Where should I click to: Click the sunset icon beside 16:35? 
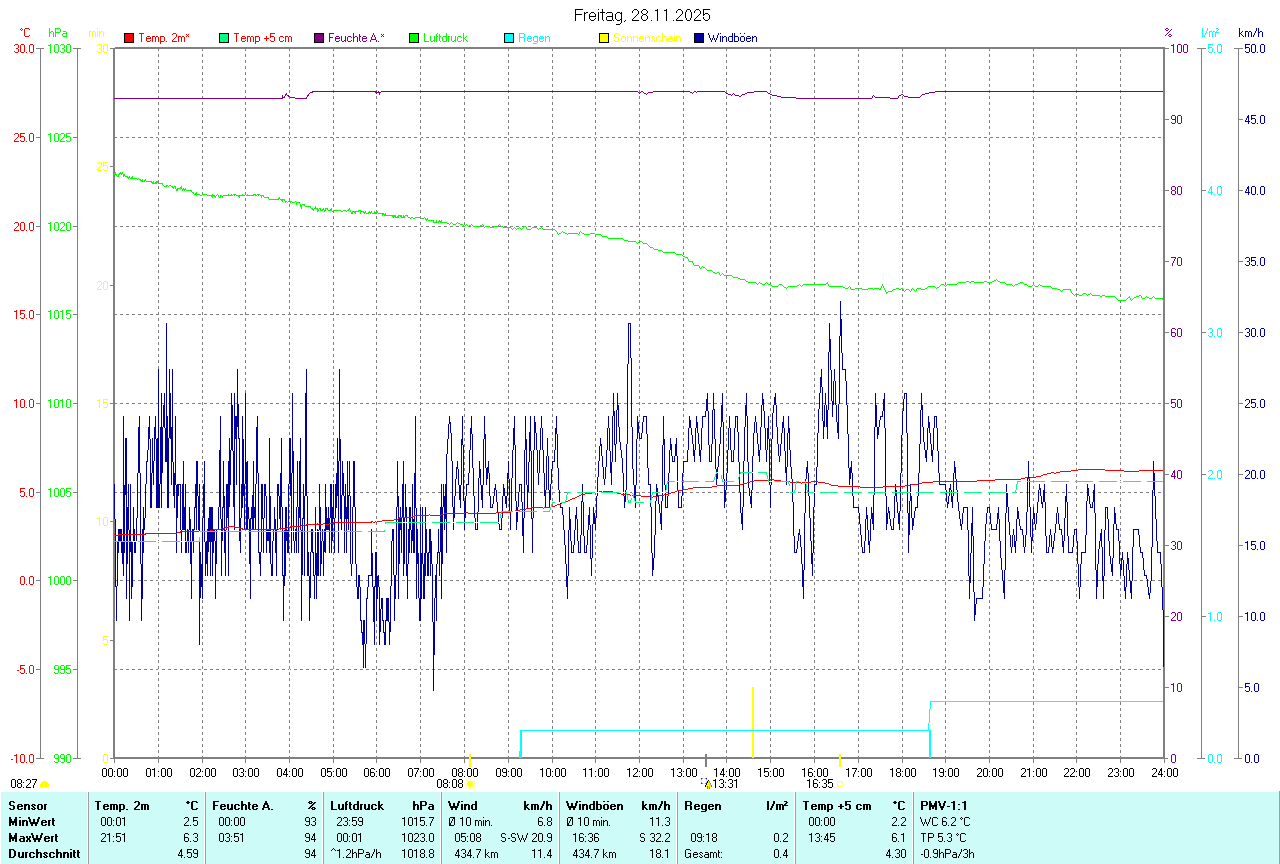[841, 785]
